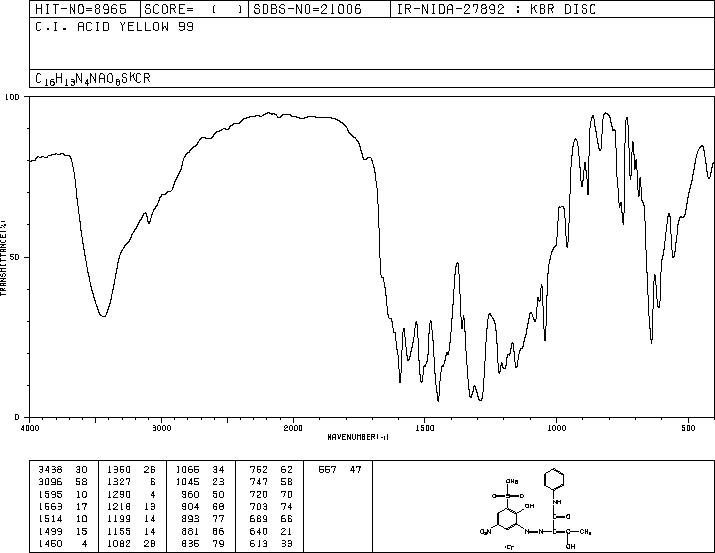
Task: Select the 1514 peak row
Action: pos(63,519)
